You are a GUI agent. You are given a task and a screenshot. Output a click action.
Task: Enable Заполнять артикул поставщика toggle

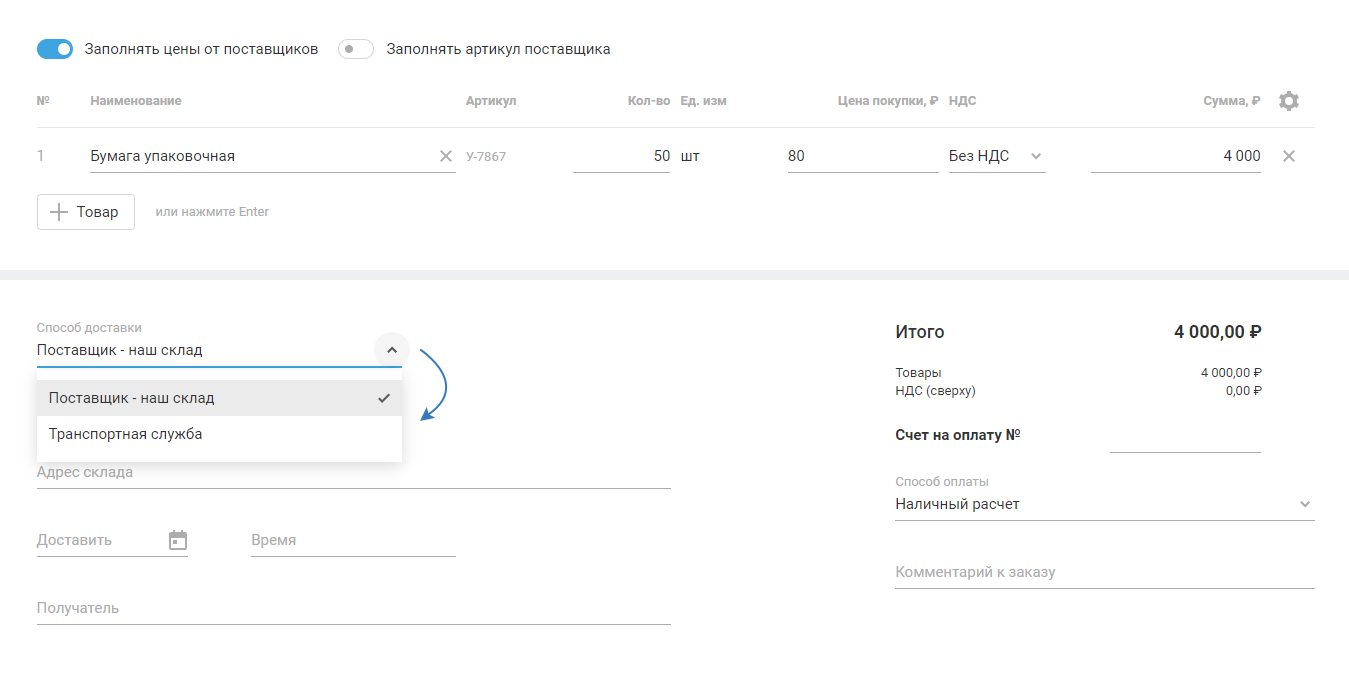coord(355,49)
